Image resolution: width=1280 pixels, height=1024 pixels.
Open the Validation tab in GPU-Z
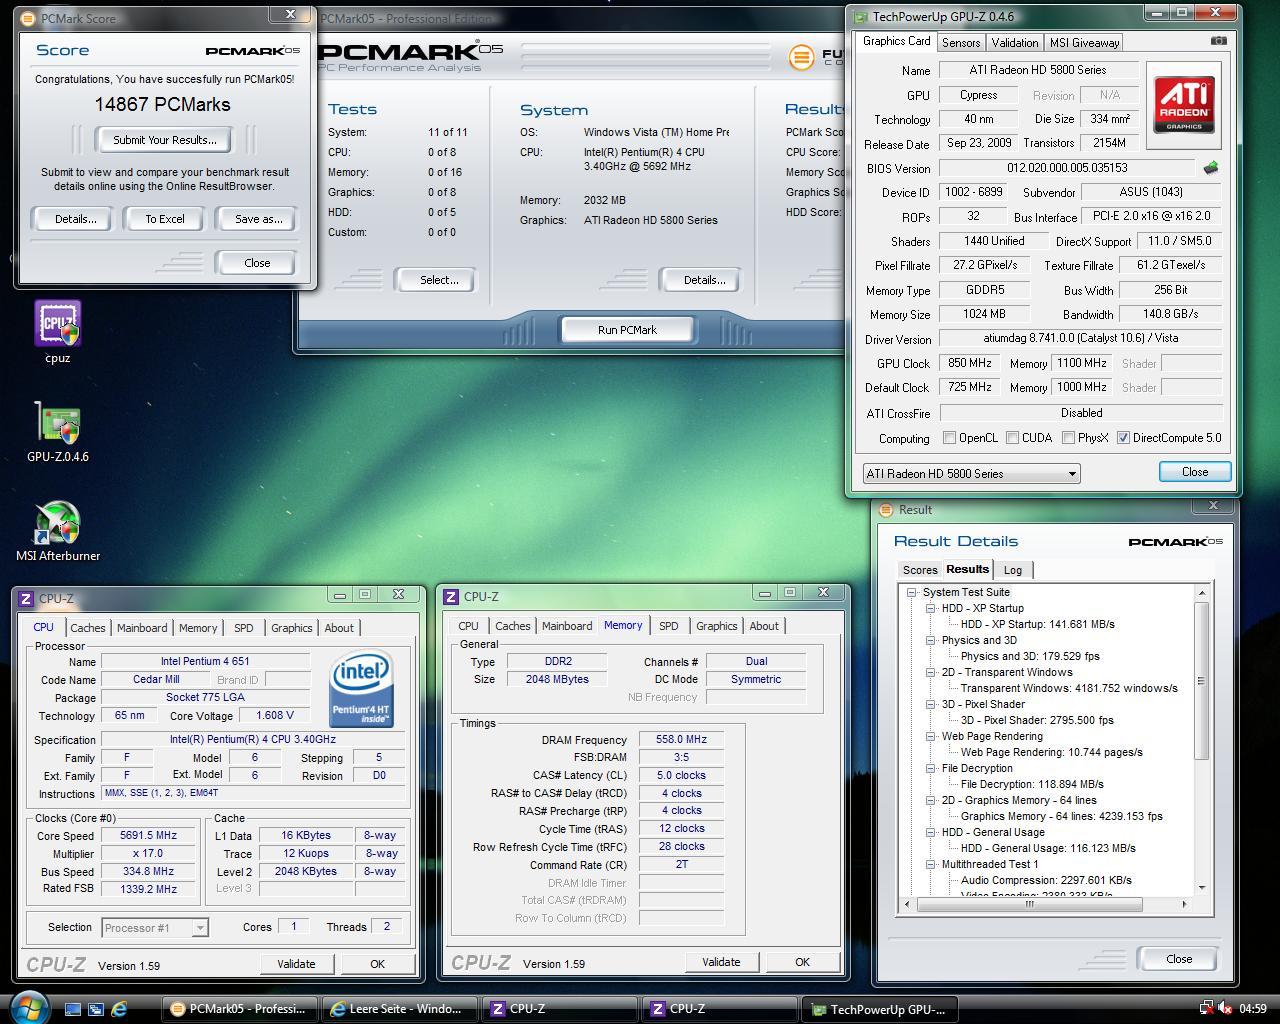point(1015,42)
